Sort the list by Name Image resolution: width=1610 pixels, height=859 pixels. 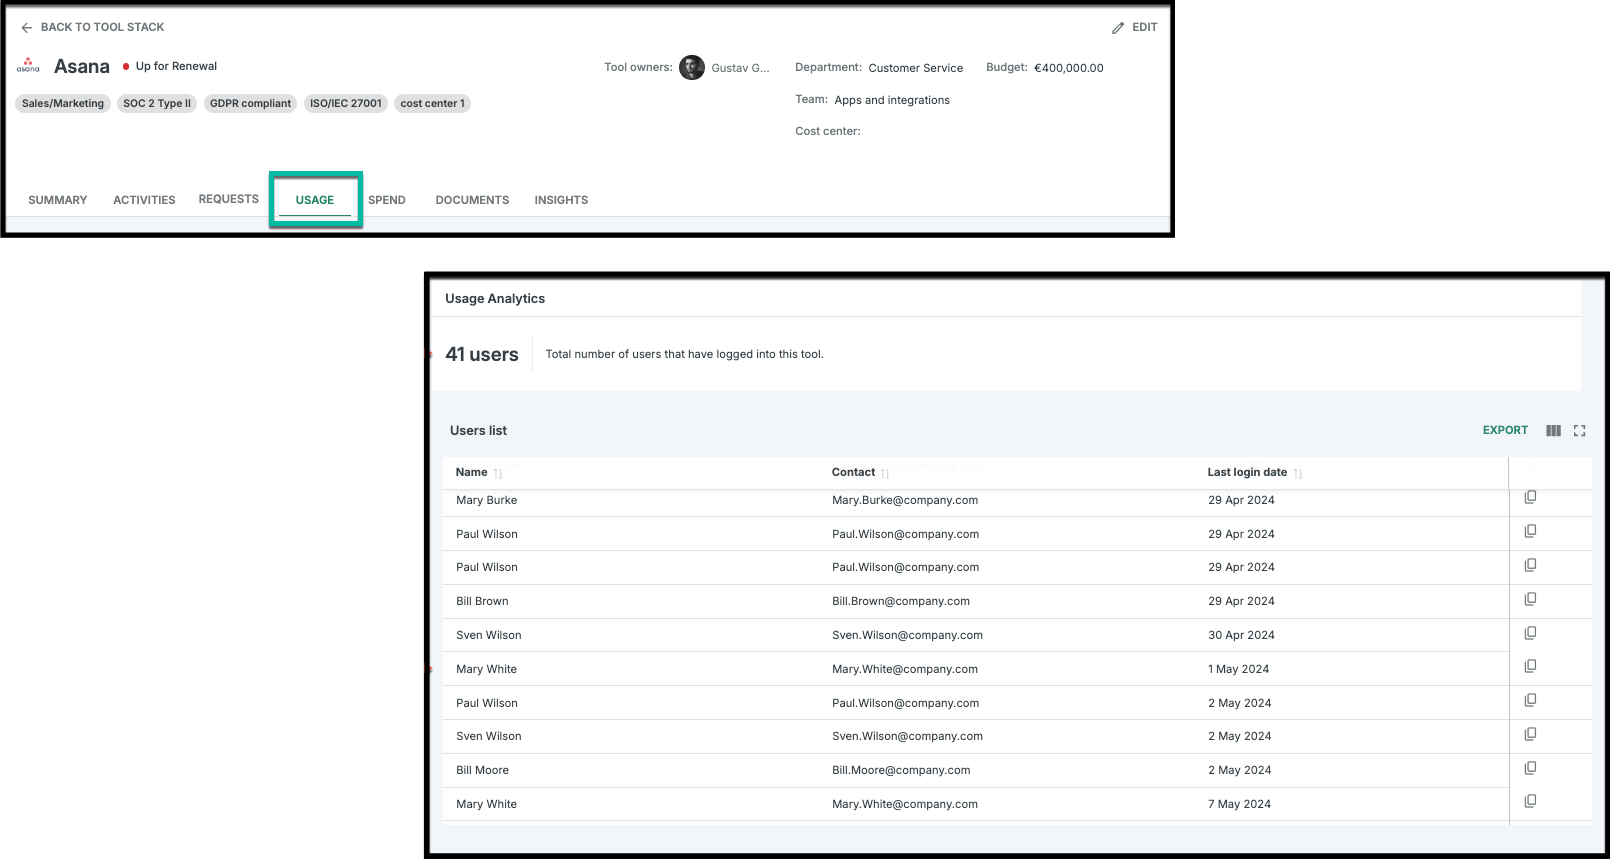pos(498,473)
